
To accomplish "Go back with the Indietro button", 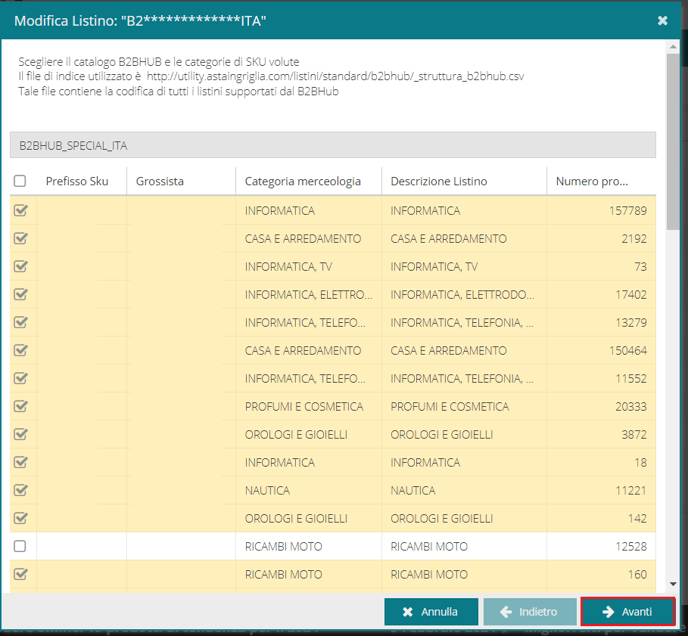I will (x=530, y=611).
